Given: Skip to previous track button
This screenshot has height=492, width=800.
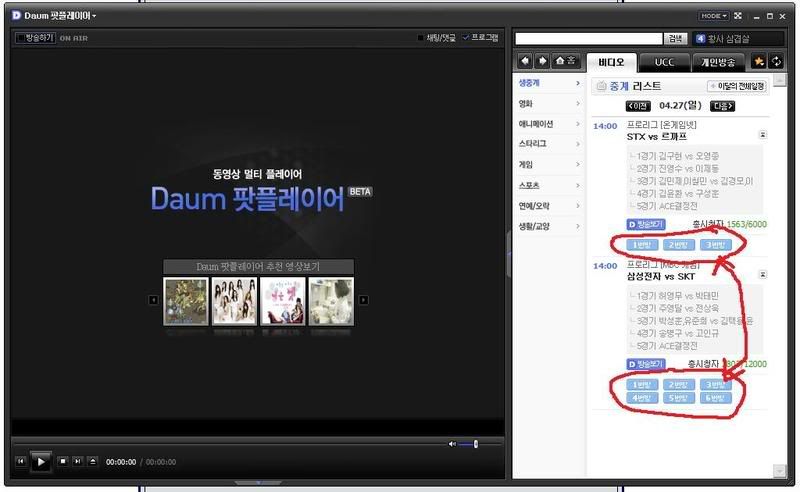Looking at the screenshot, I should [x=20, y=461].
